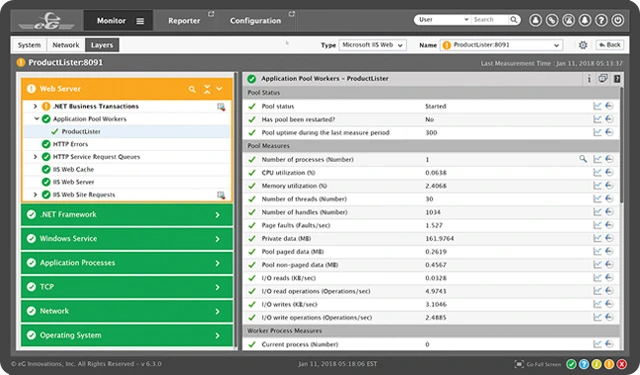Open graph icon for Private data row
The image size is (640, 375).
click(x=597, y=238)
